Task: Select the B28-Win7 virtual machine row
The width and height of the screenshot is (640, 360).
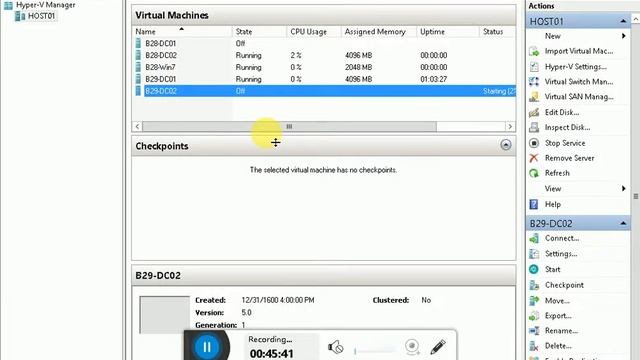Action: coord(324,67)
